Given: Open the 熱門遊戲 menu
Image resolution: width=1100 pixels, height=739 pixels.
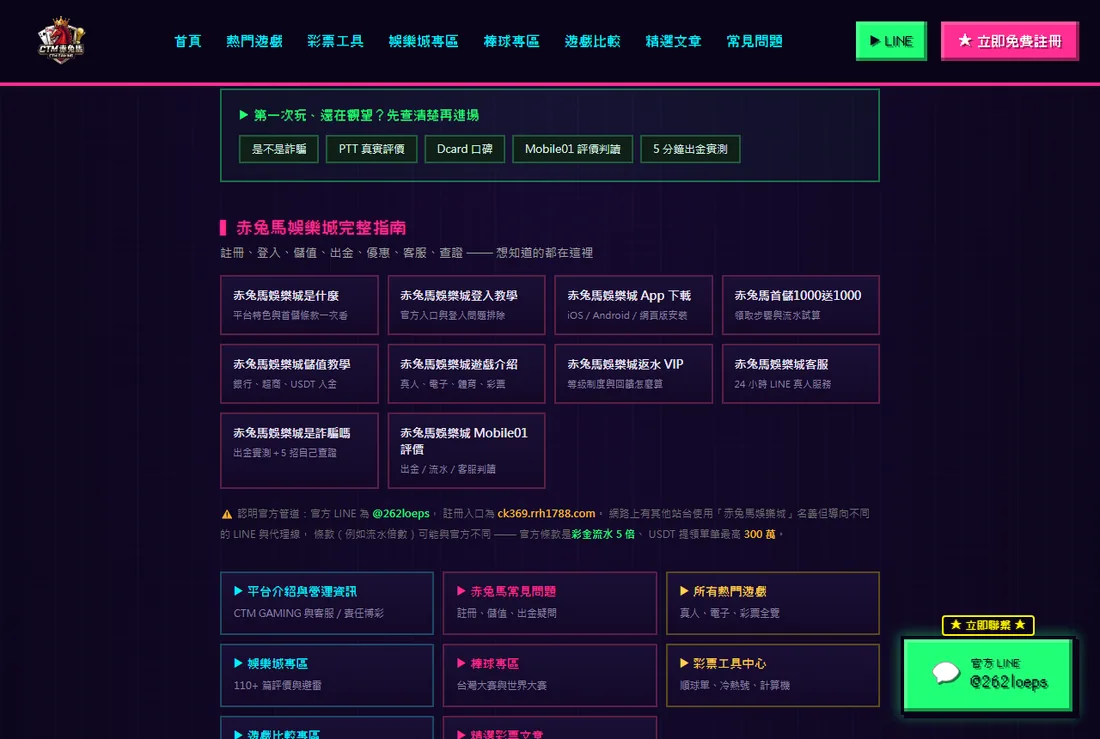Looking at the screenshot, I should pos(255,41).
